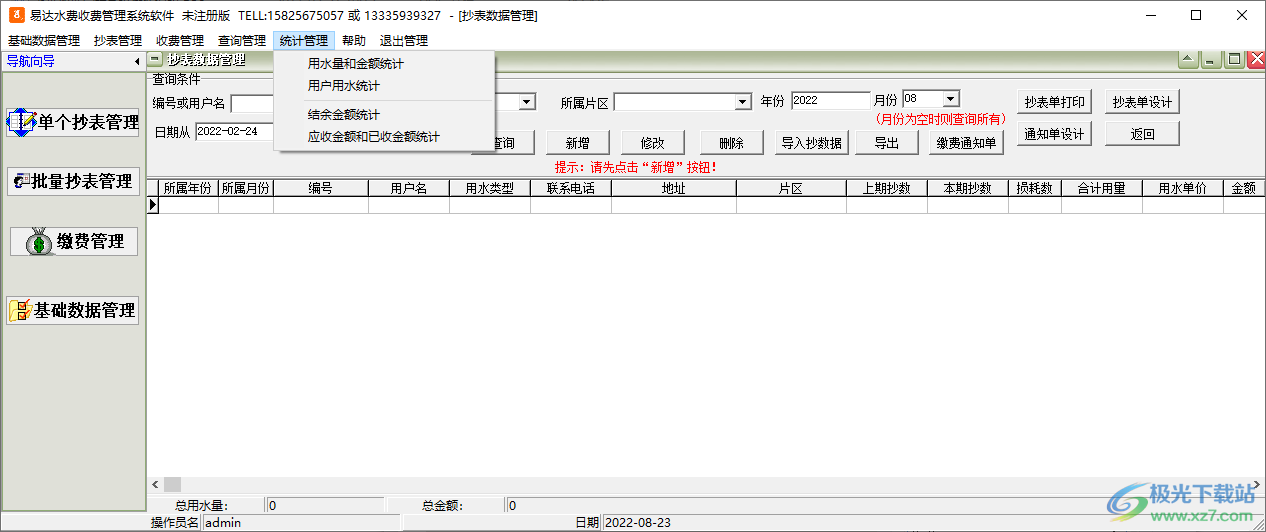
Task: Click the up-arrow button on the inner window bar
Action: click(x=1187, y=60)
